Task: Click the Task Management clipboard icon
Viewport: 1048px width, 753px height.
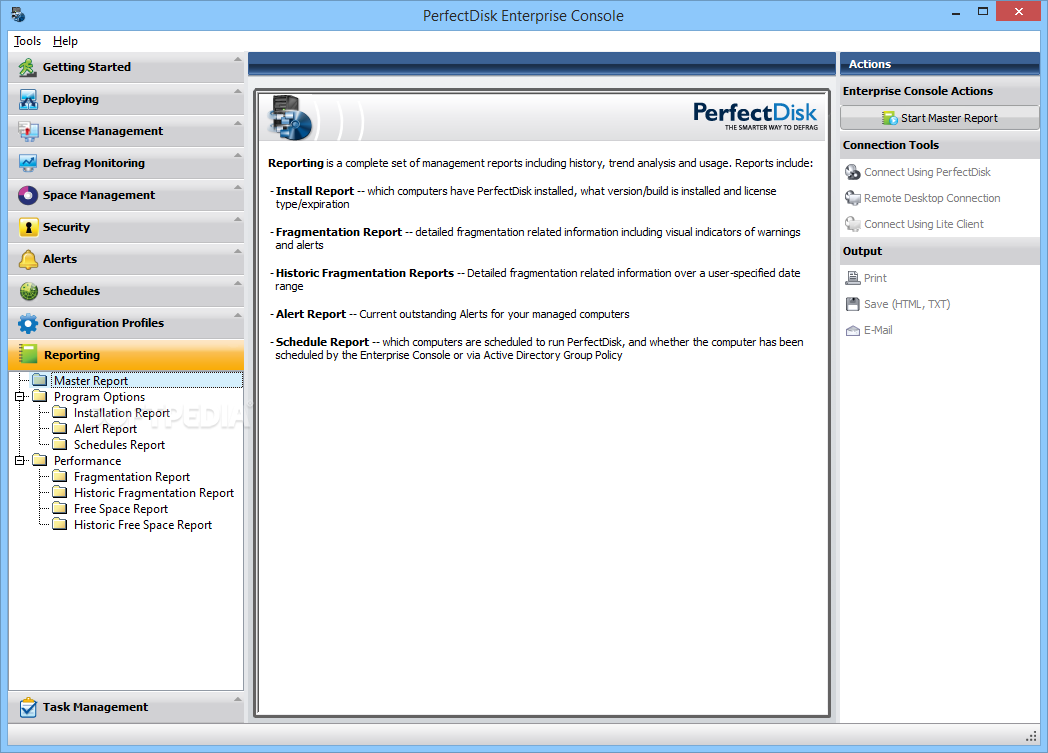Action: click(x=28, y=708)
